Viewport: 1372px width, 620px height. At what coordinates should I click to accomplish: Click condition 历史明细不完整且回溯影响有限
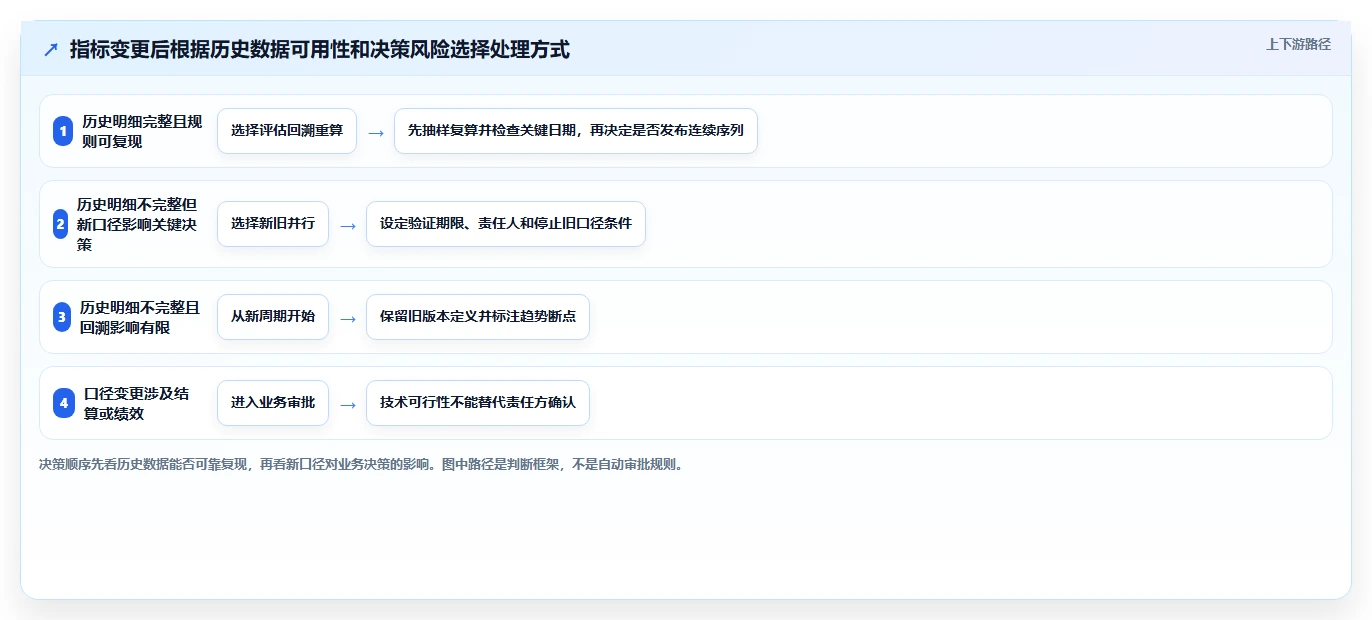pos(140,317)
